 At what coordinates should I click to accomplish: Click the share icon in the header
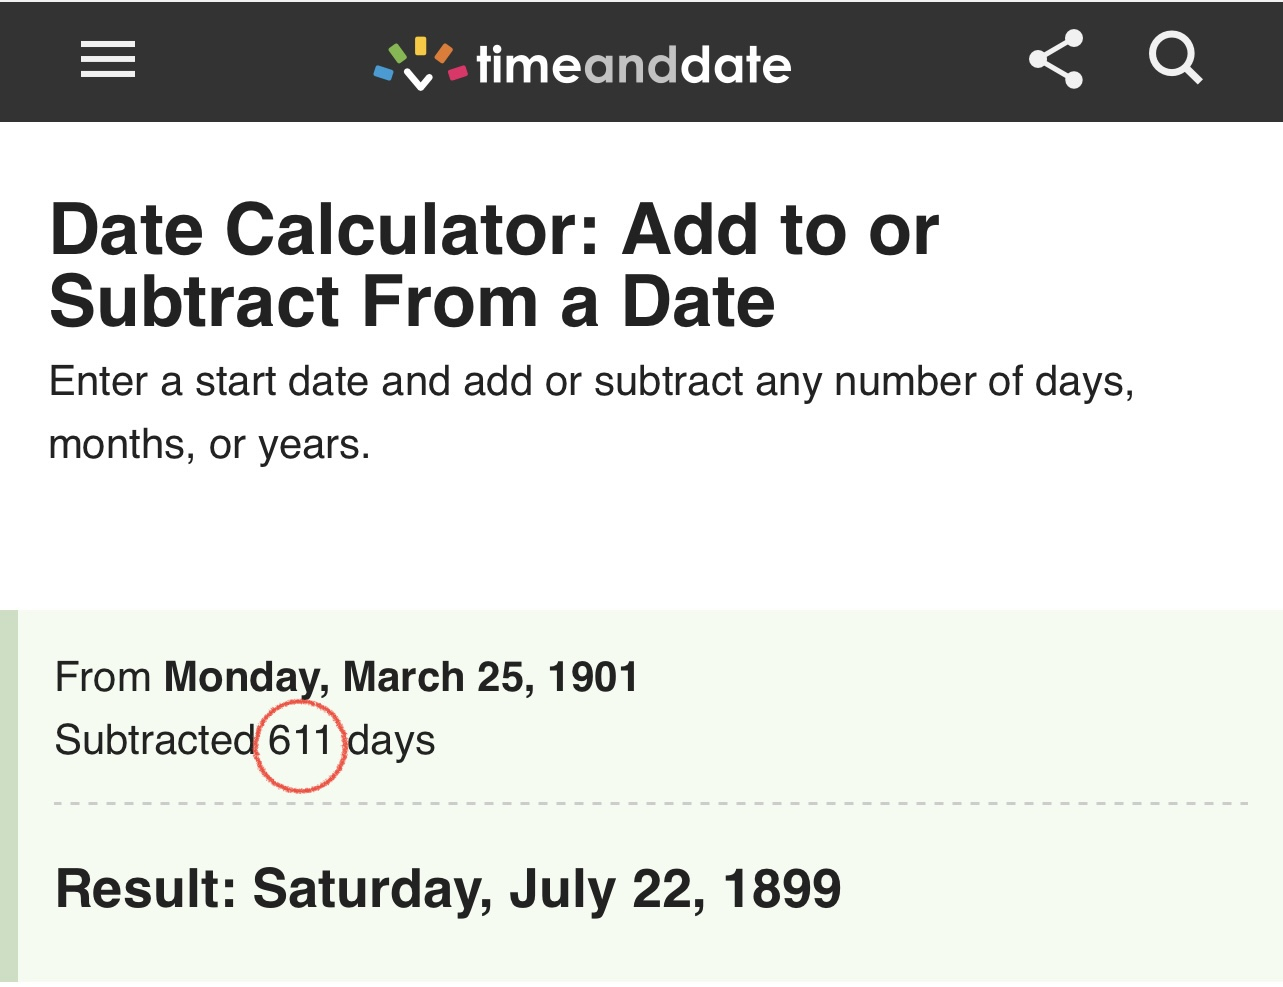coord(1056,60)
